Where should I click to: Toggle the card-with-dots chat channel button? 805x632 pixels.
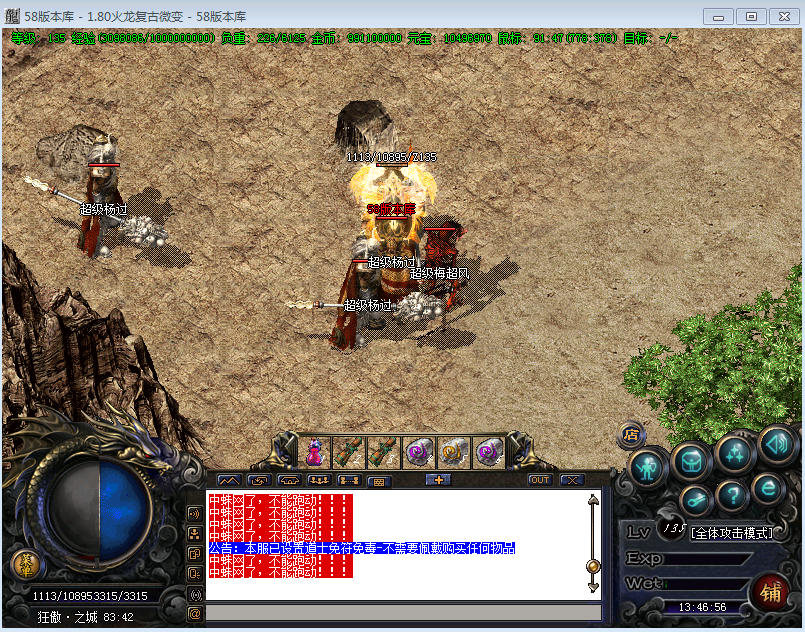pyautogui.click(x=195, y=574)
